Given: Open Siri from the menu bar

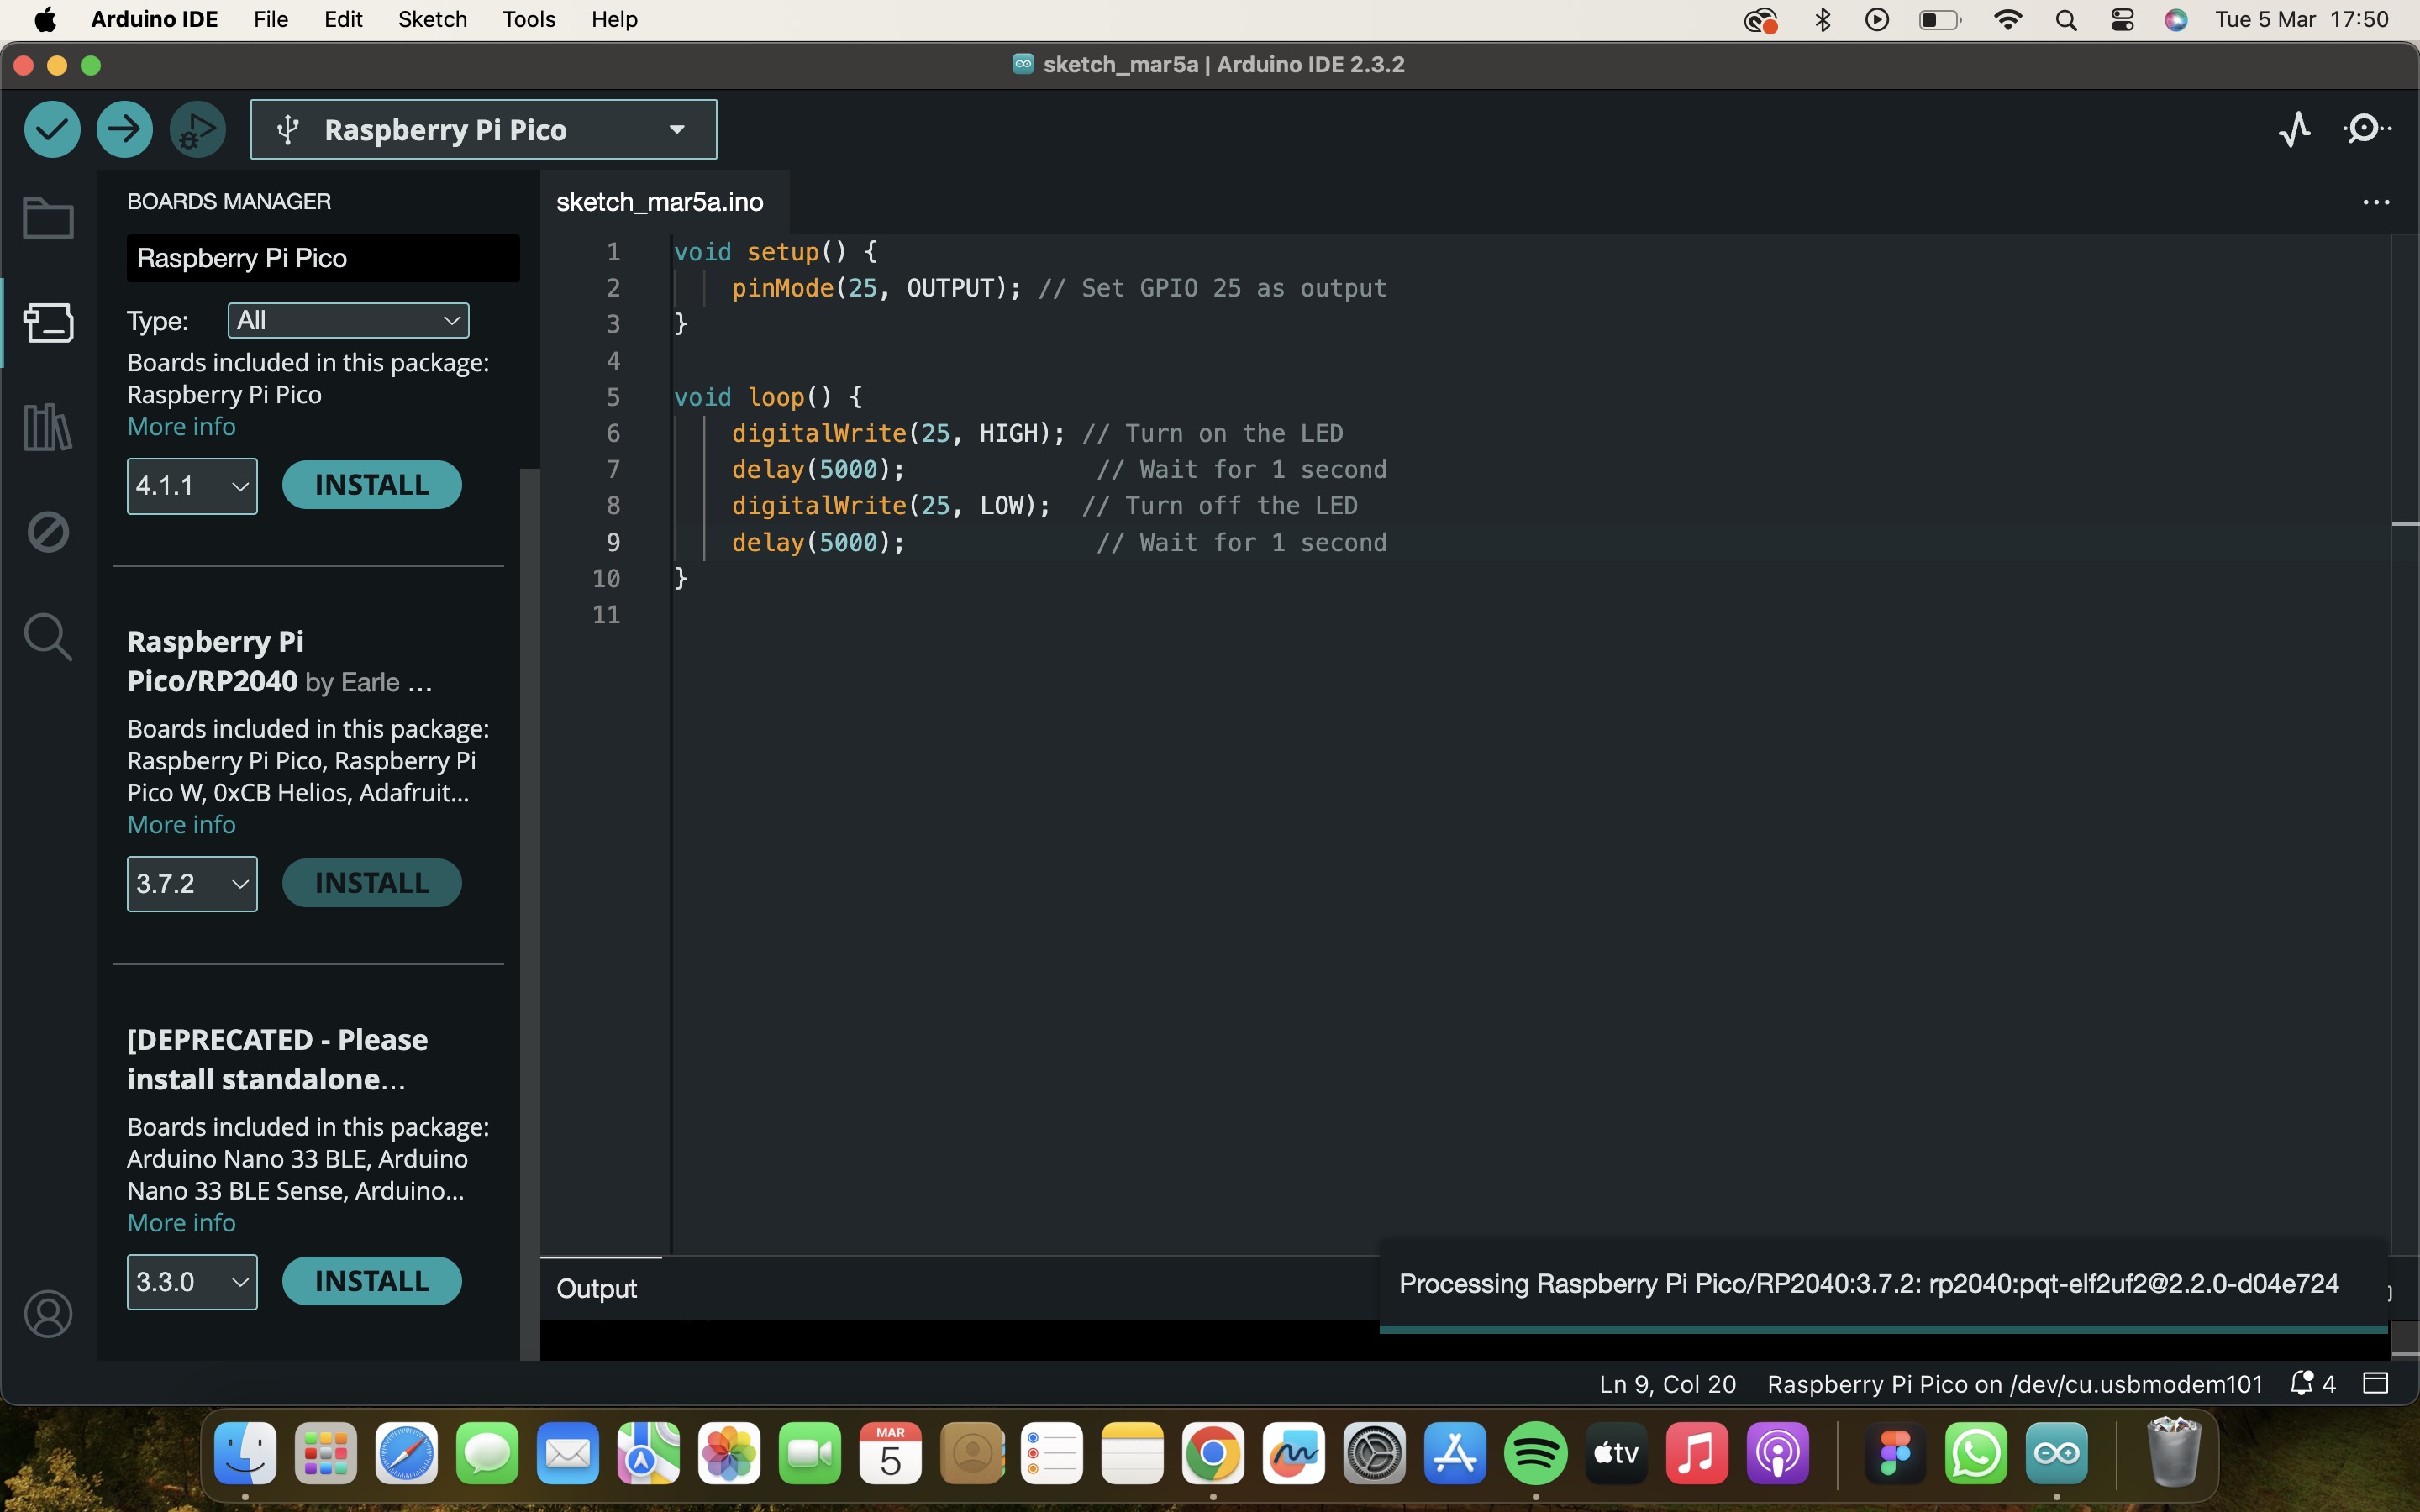Looking at the screenshot, I should [x=2176, y=20].
